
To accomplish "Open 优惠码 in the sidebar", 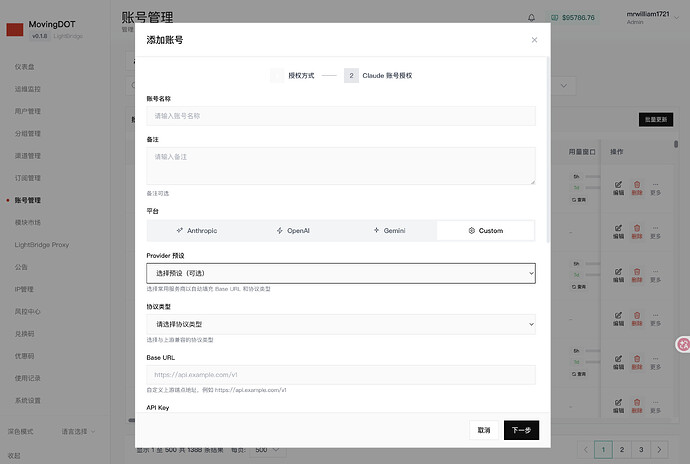I will [x=25, y=356].
